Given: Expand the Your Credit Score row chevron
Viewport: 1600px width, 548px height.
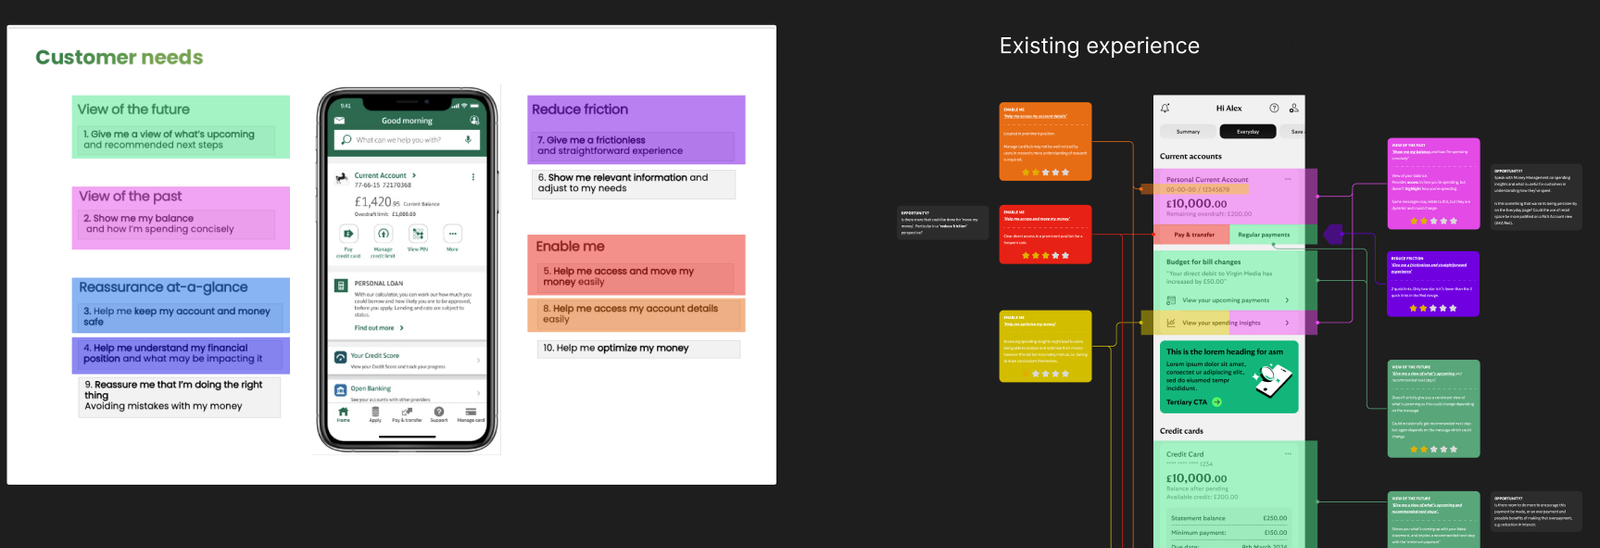Looking at the screenshot, I should [479, 360].
